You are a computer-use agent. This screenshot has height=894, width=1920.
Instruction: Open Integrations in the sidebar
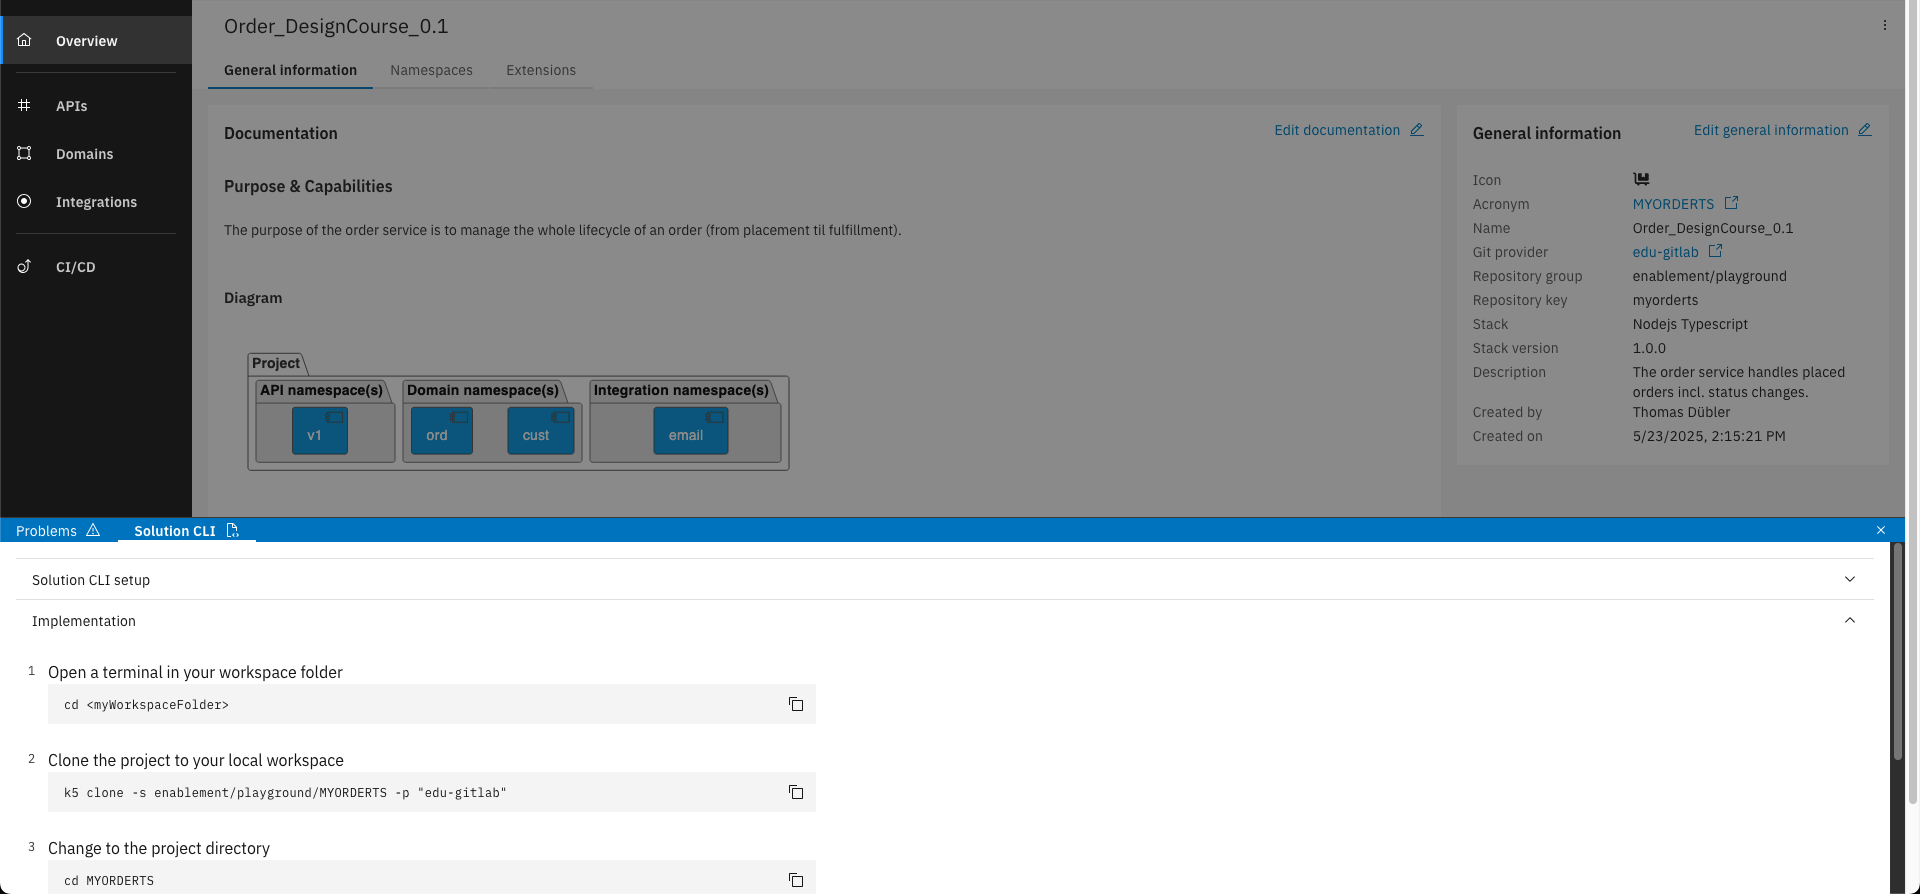coord(96,202)
